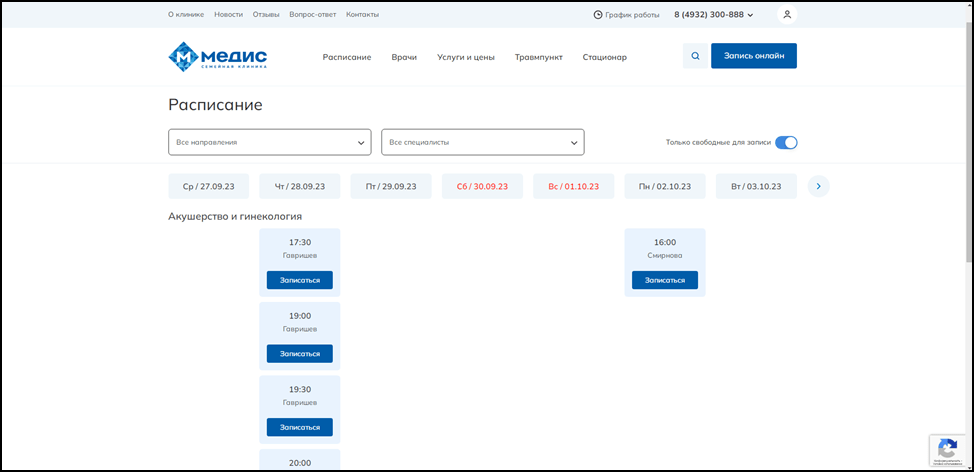The height and width of the screenshot is (472, 974).
Task: Open the Все специалисты dropdown
Action: (x=482, y=142)
